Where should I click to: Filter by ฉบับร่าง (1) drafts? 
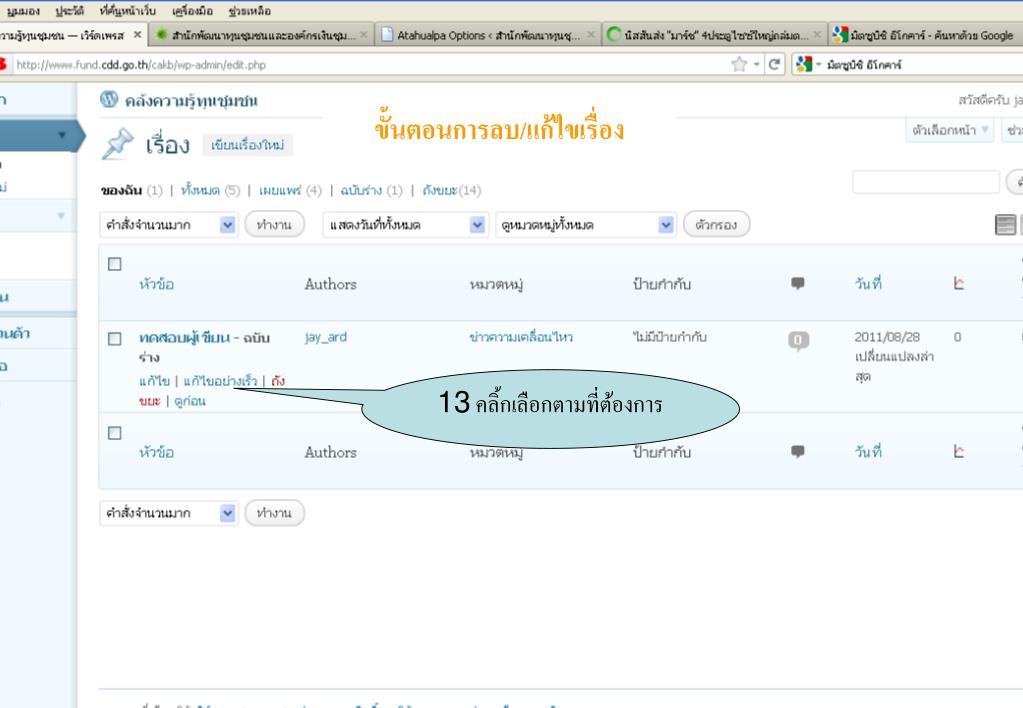coord(371,190)
